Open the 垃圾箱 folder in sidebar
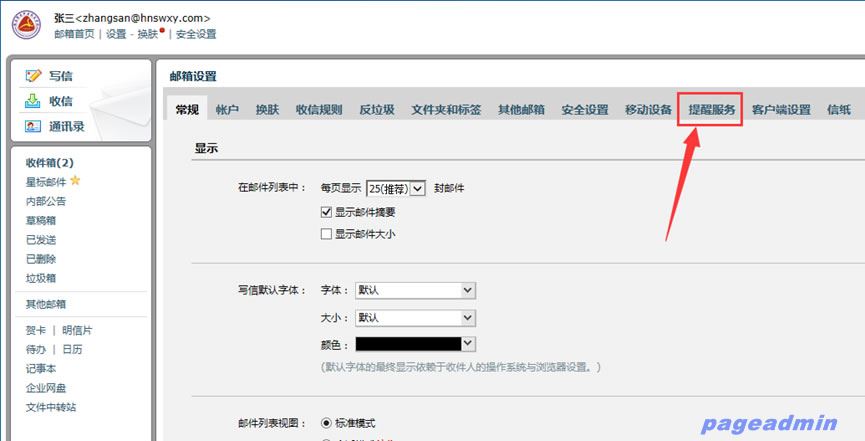 (41, 278)
